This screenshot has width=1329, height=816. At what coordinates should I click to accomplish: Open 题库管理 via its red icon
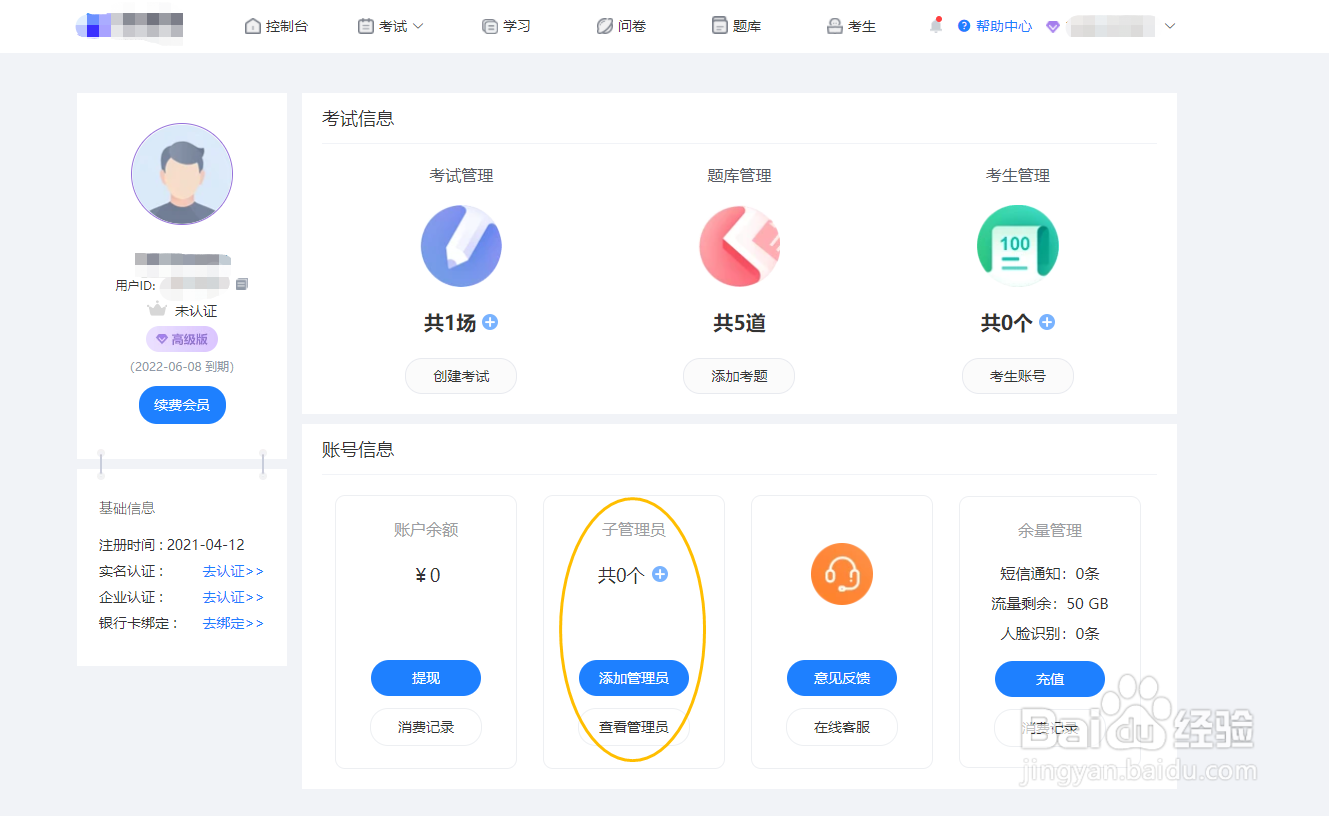click(x=739, y=245)
